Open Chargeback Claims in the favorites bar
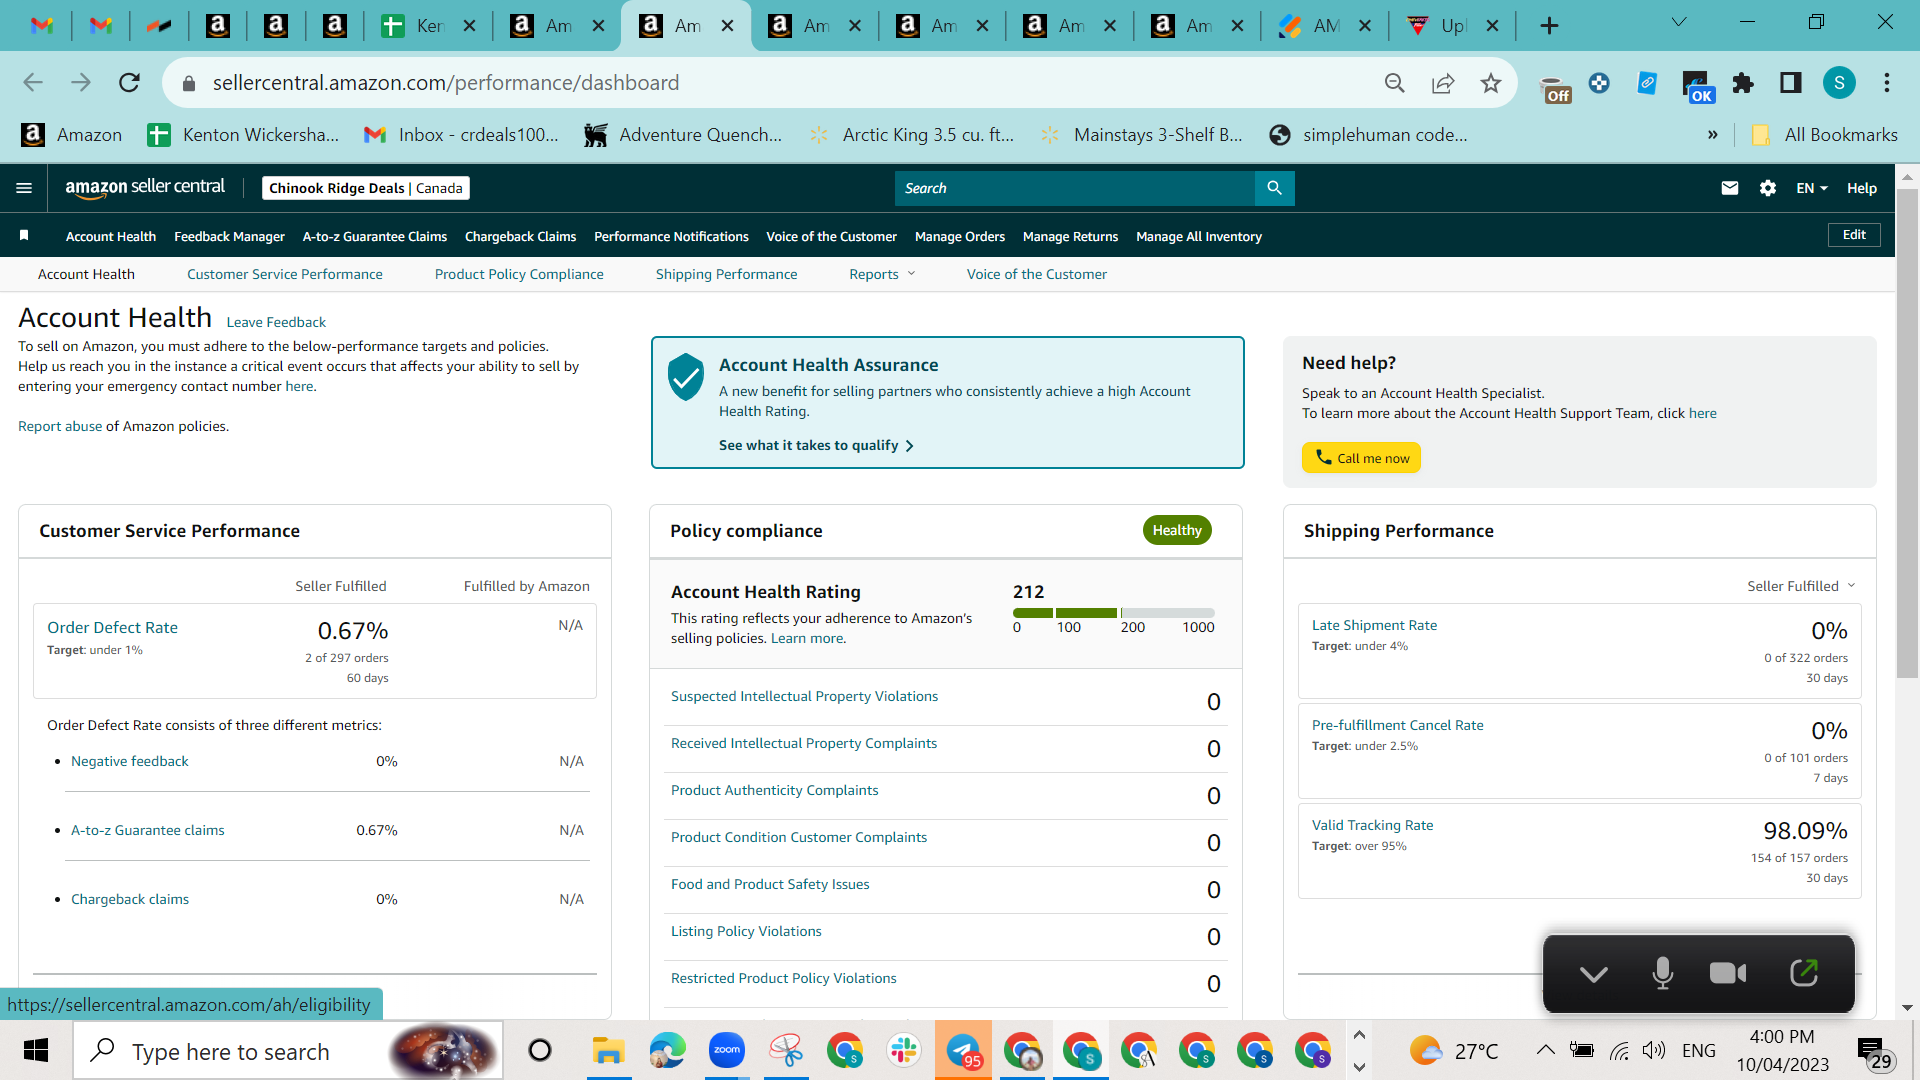 tap(520, 236)
